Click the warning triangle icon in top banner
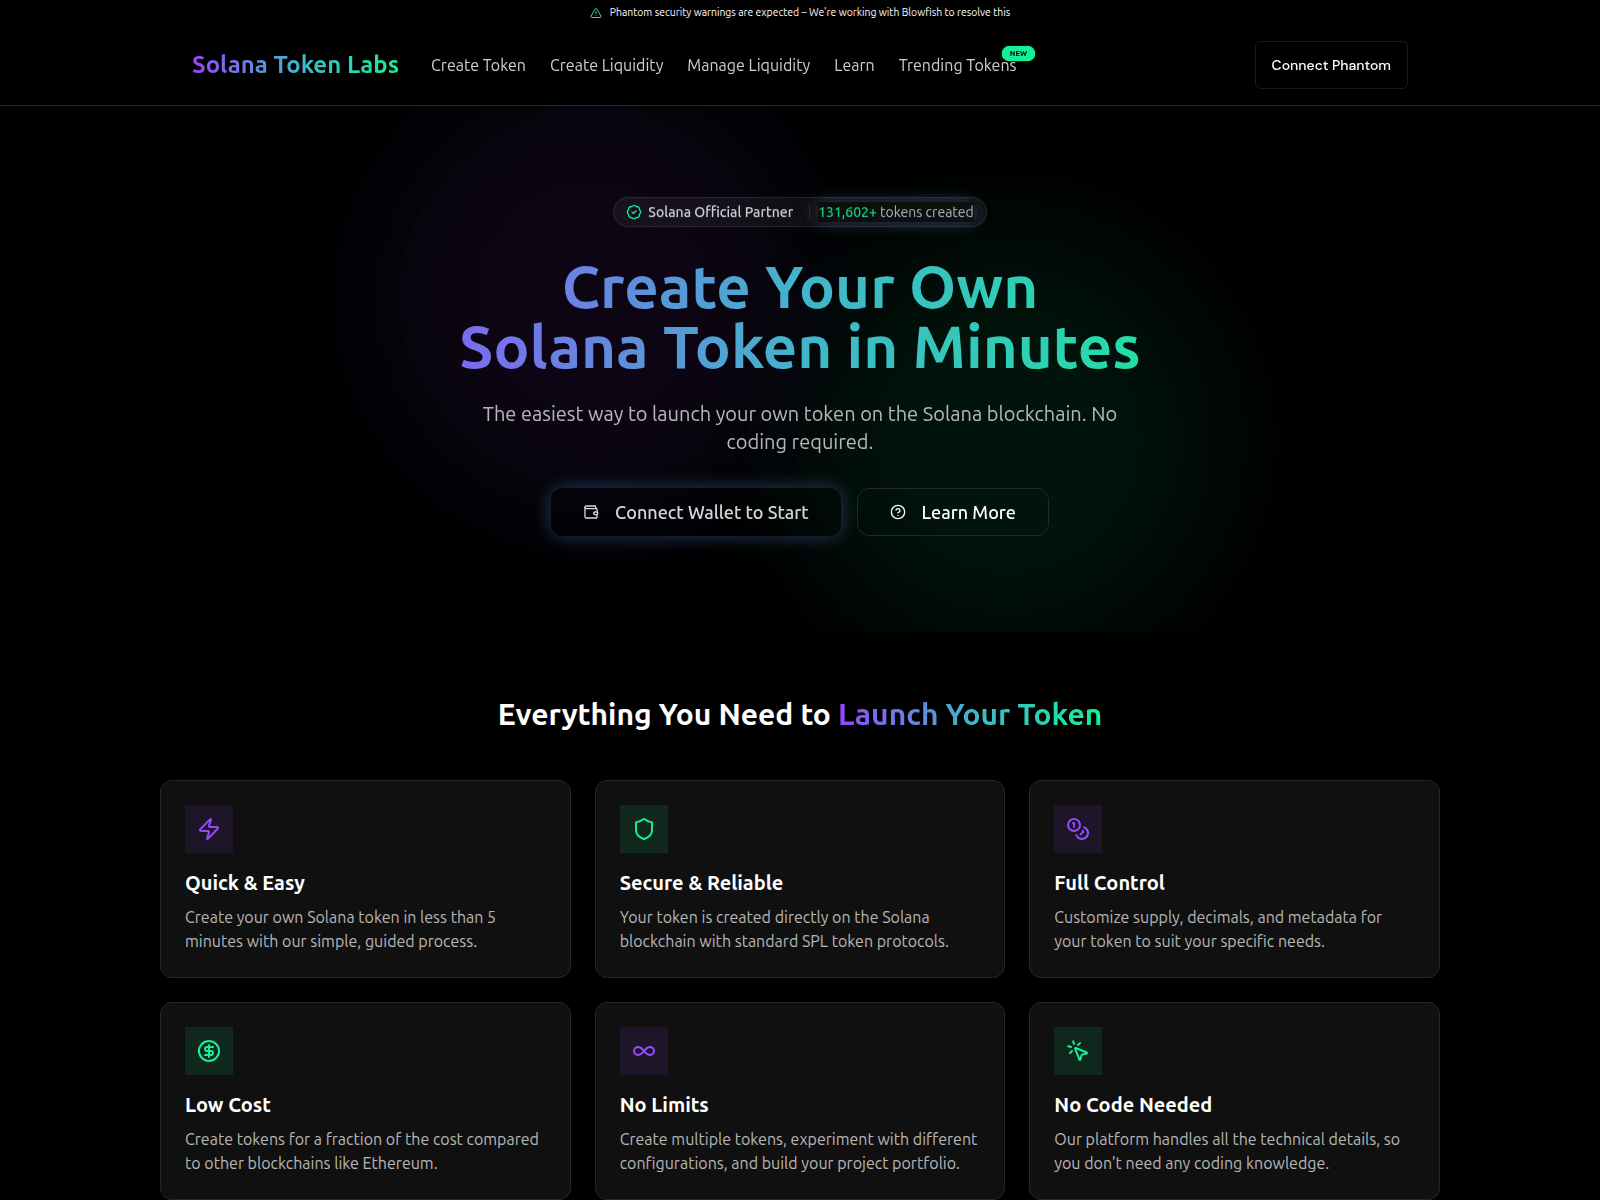This screenshot has width=1600, height=1200. pos(596,13)
